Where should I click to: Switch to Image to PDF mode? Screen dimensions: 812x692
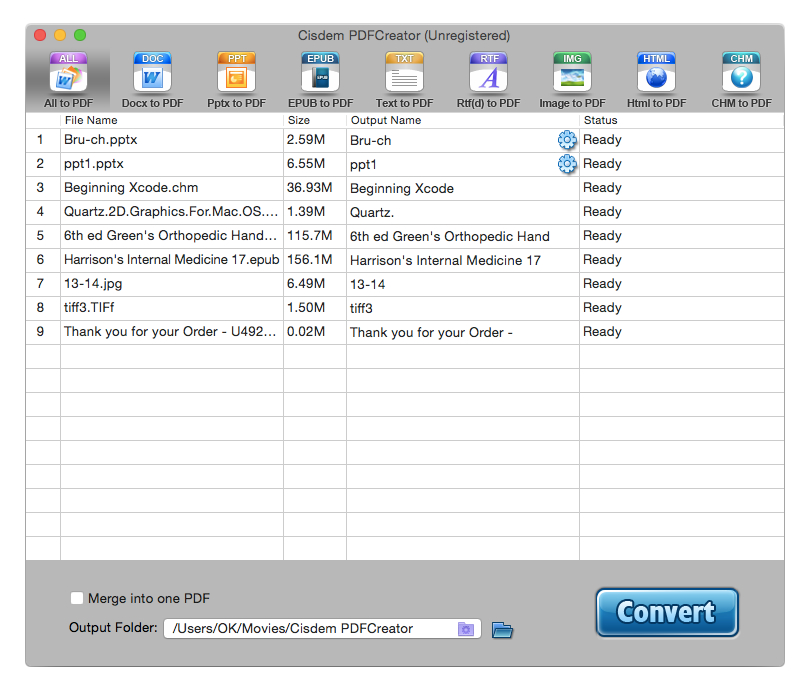click(572, 79)
